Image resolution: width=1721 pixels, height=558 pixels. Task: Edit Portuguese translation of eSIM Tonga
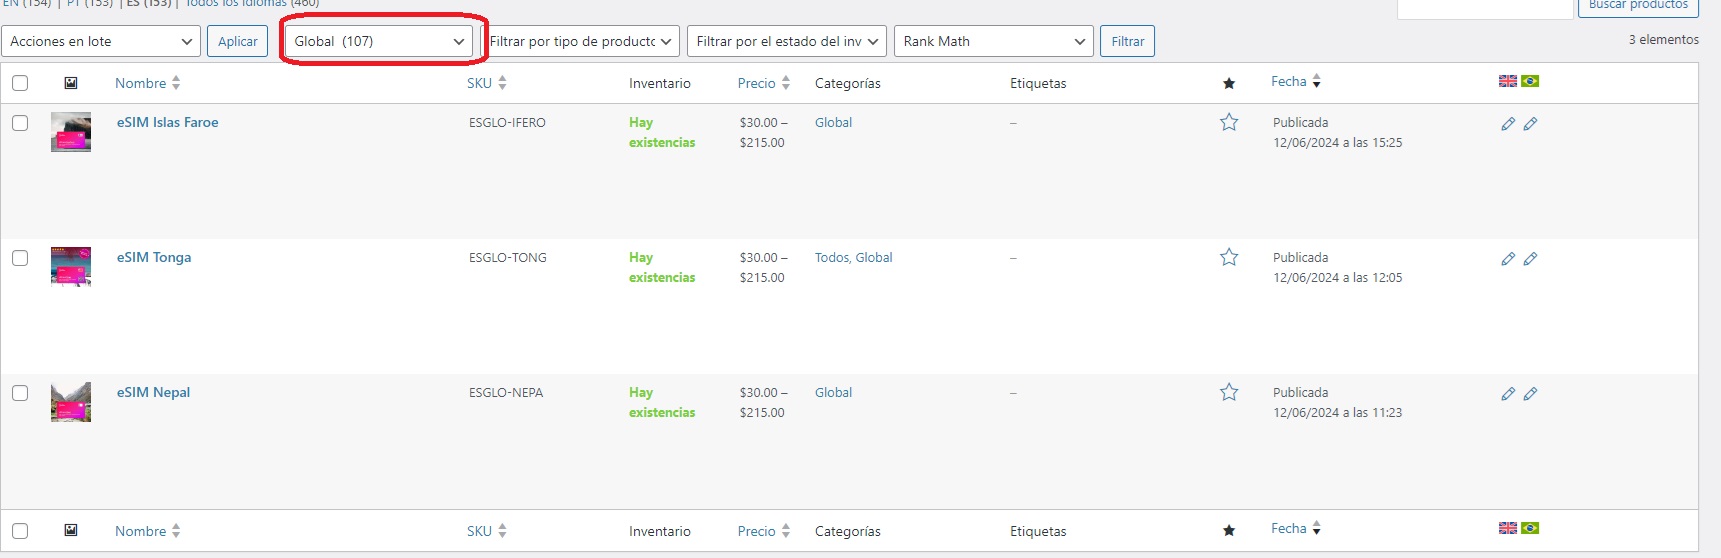(1530, 259)
